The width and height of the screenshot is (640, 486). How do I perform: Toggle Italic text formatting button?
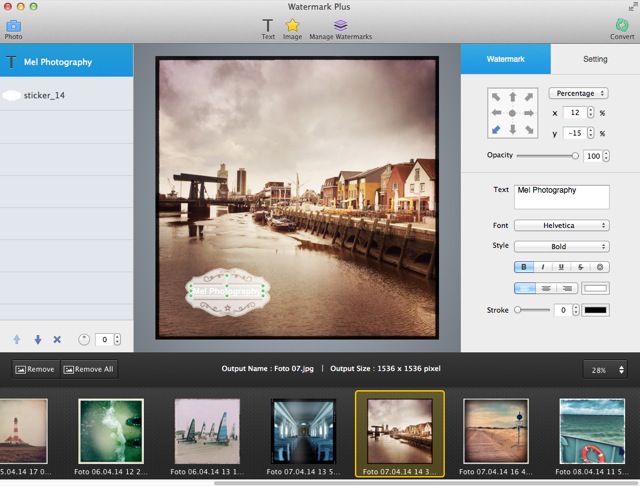point(542,267)
